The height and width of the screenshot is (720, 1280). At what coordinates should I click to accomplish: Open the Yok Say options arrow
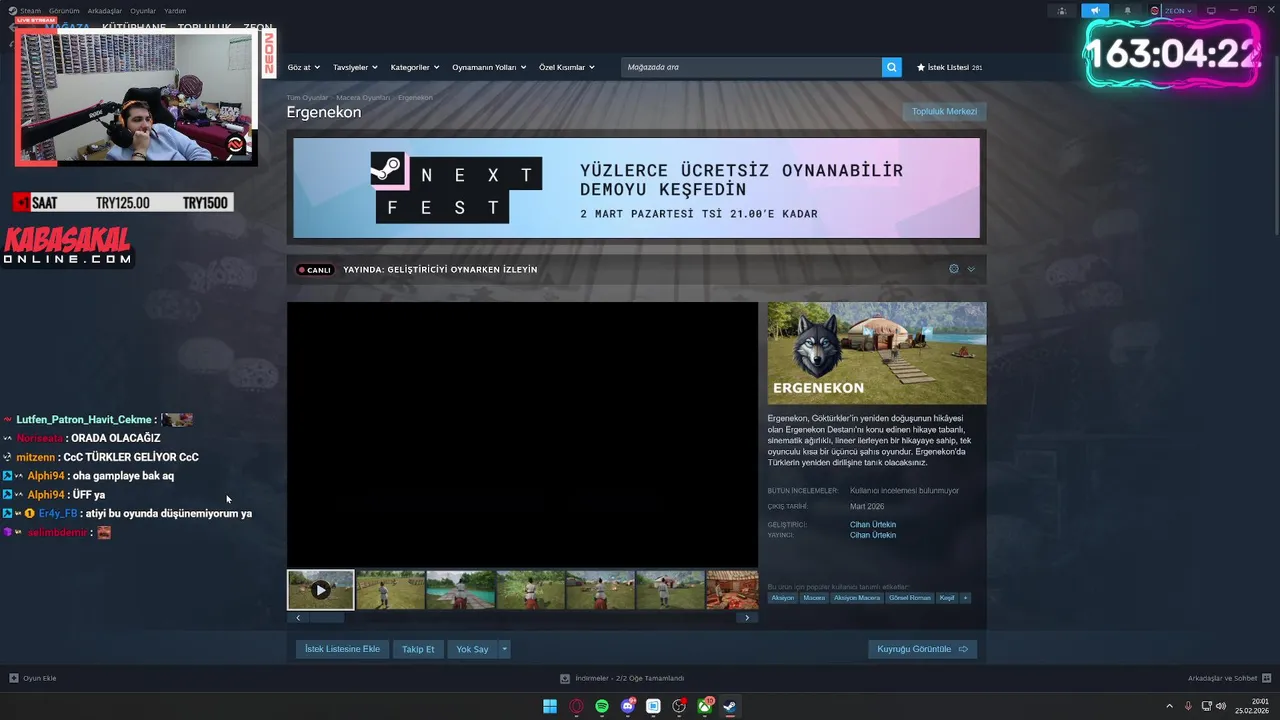coord(504,649)
